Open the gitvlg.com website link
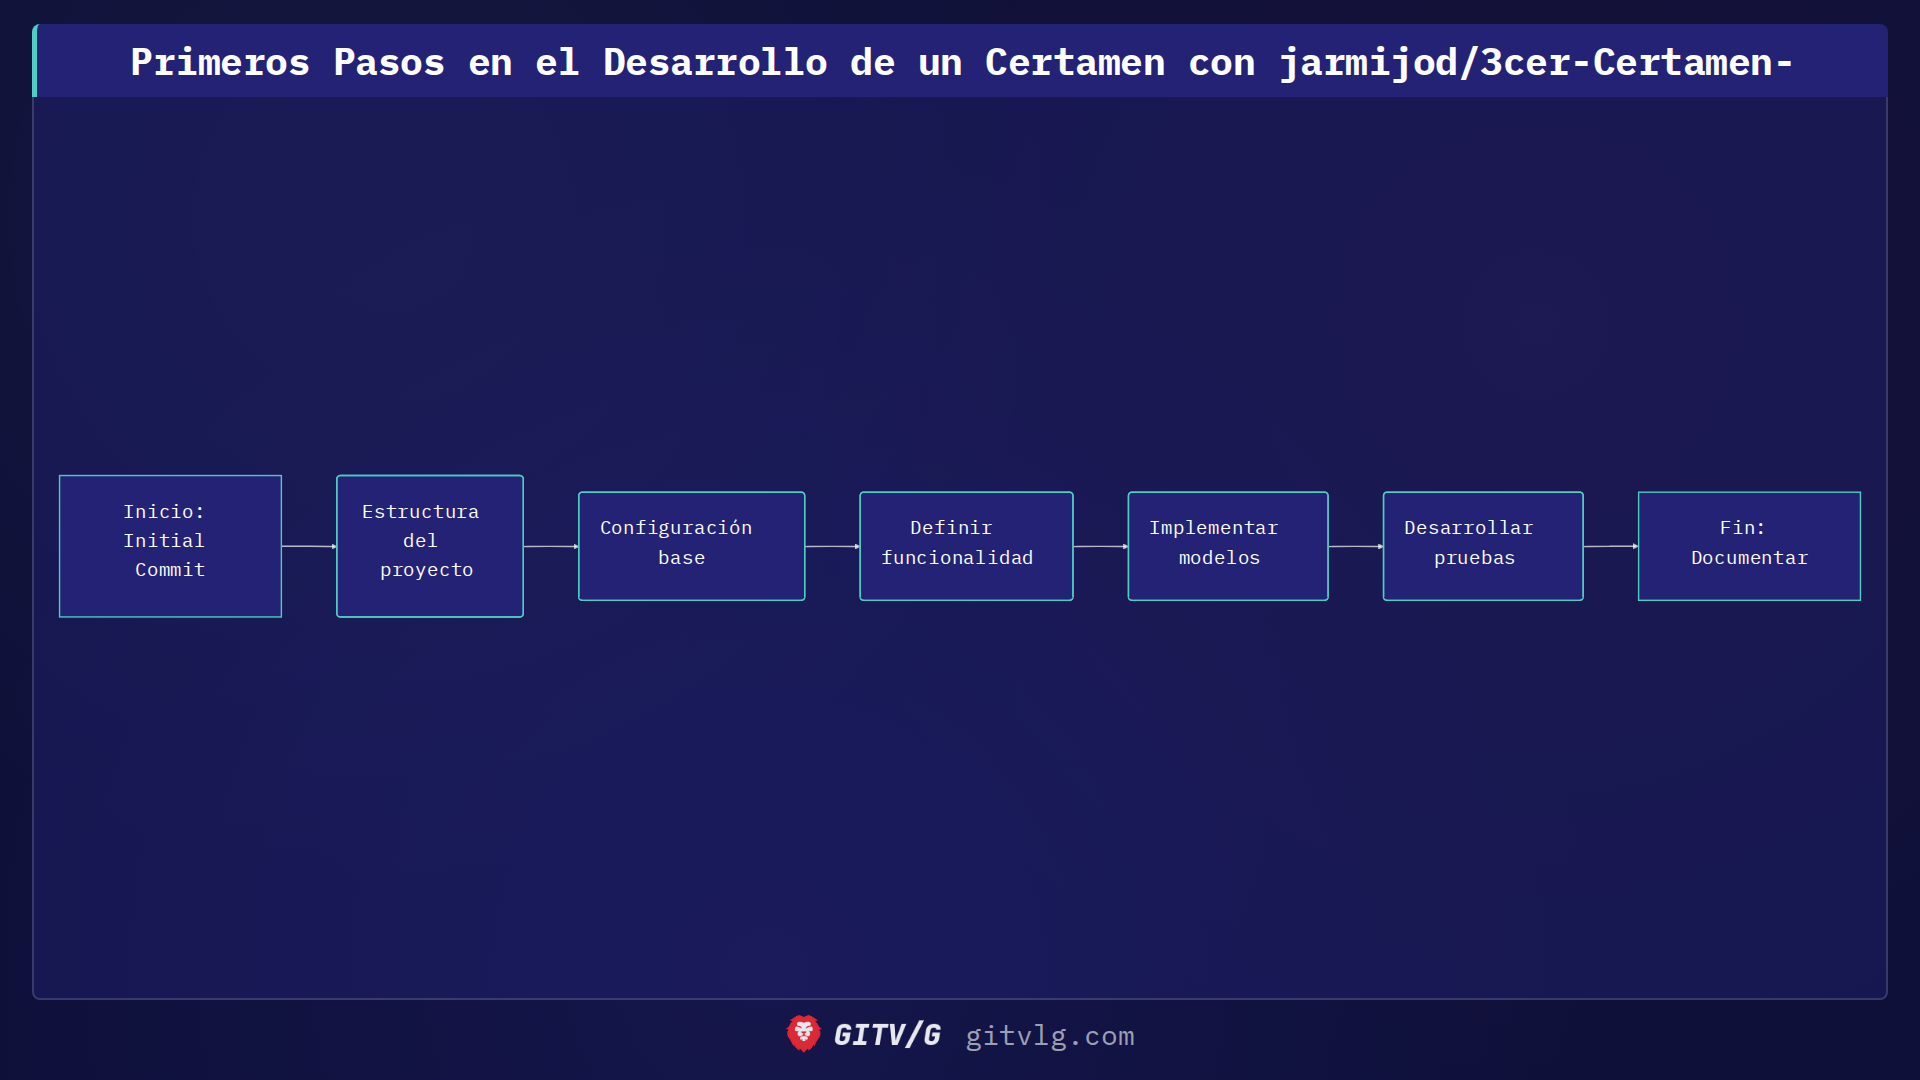 pyautogui.click(x=1048, y=1037)
